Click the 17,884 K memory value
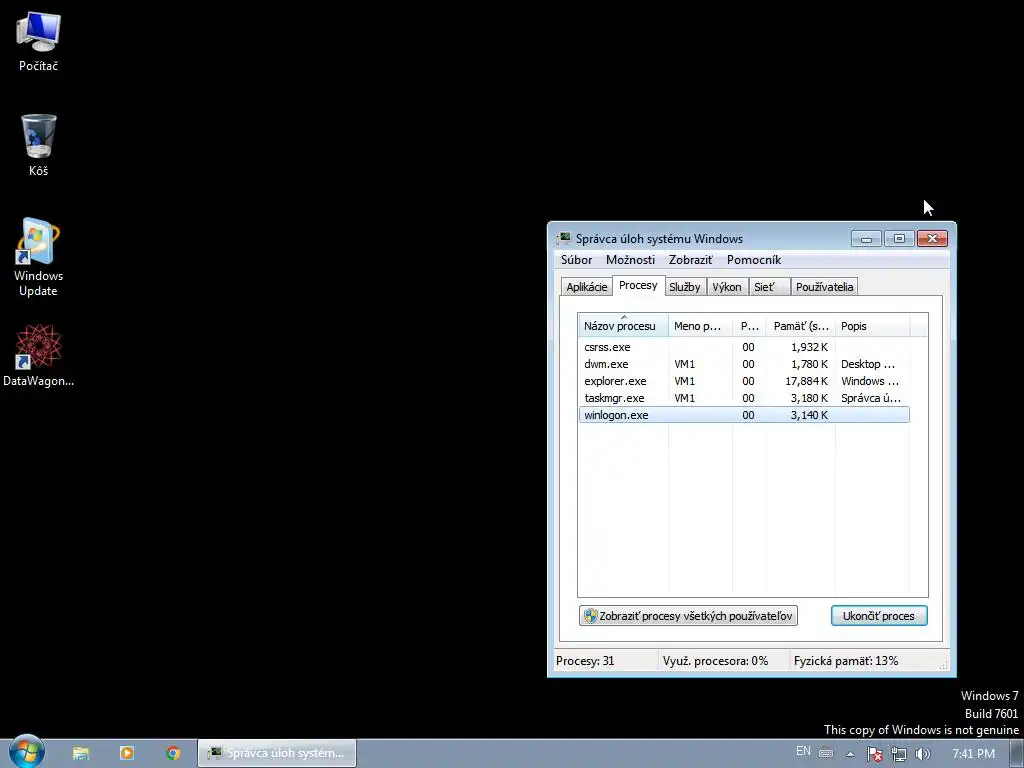The image size is (1024, 768). click(807, 381)
